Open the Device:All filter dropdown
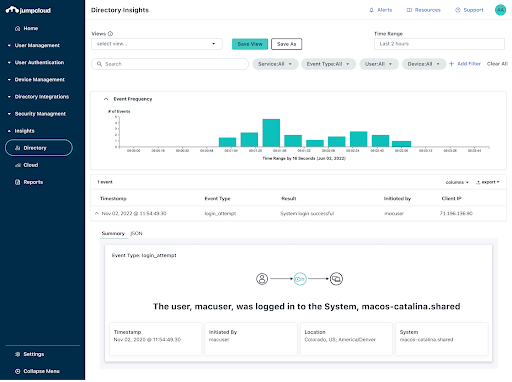Screen dimensions: 512x382 tap(424, 64)
